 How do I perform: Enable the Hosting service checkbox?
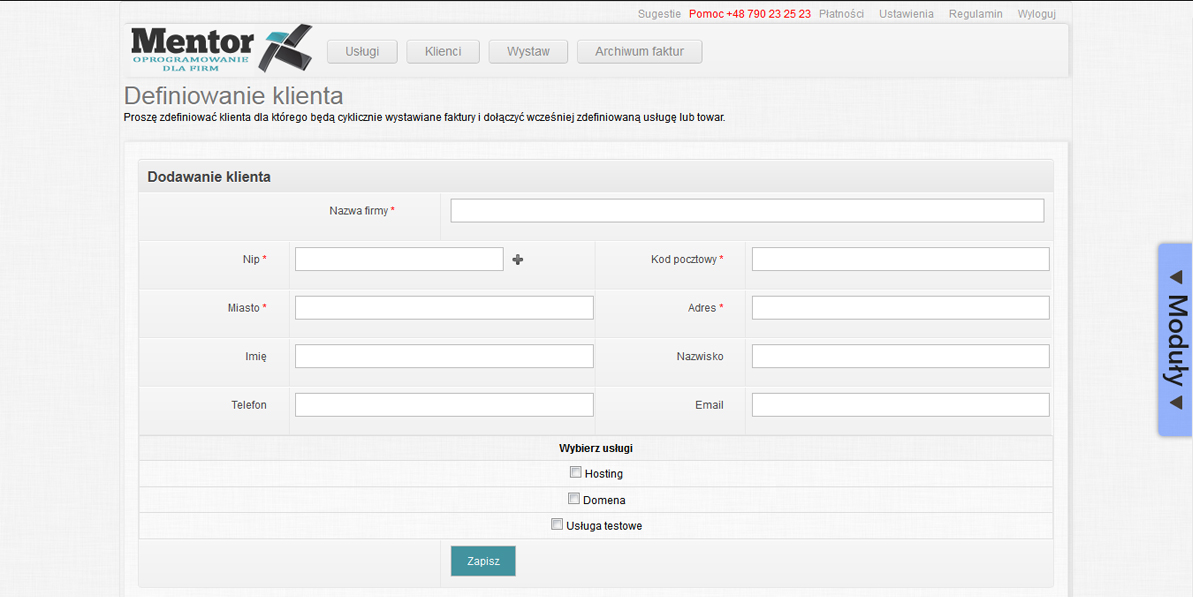[575, 472]
